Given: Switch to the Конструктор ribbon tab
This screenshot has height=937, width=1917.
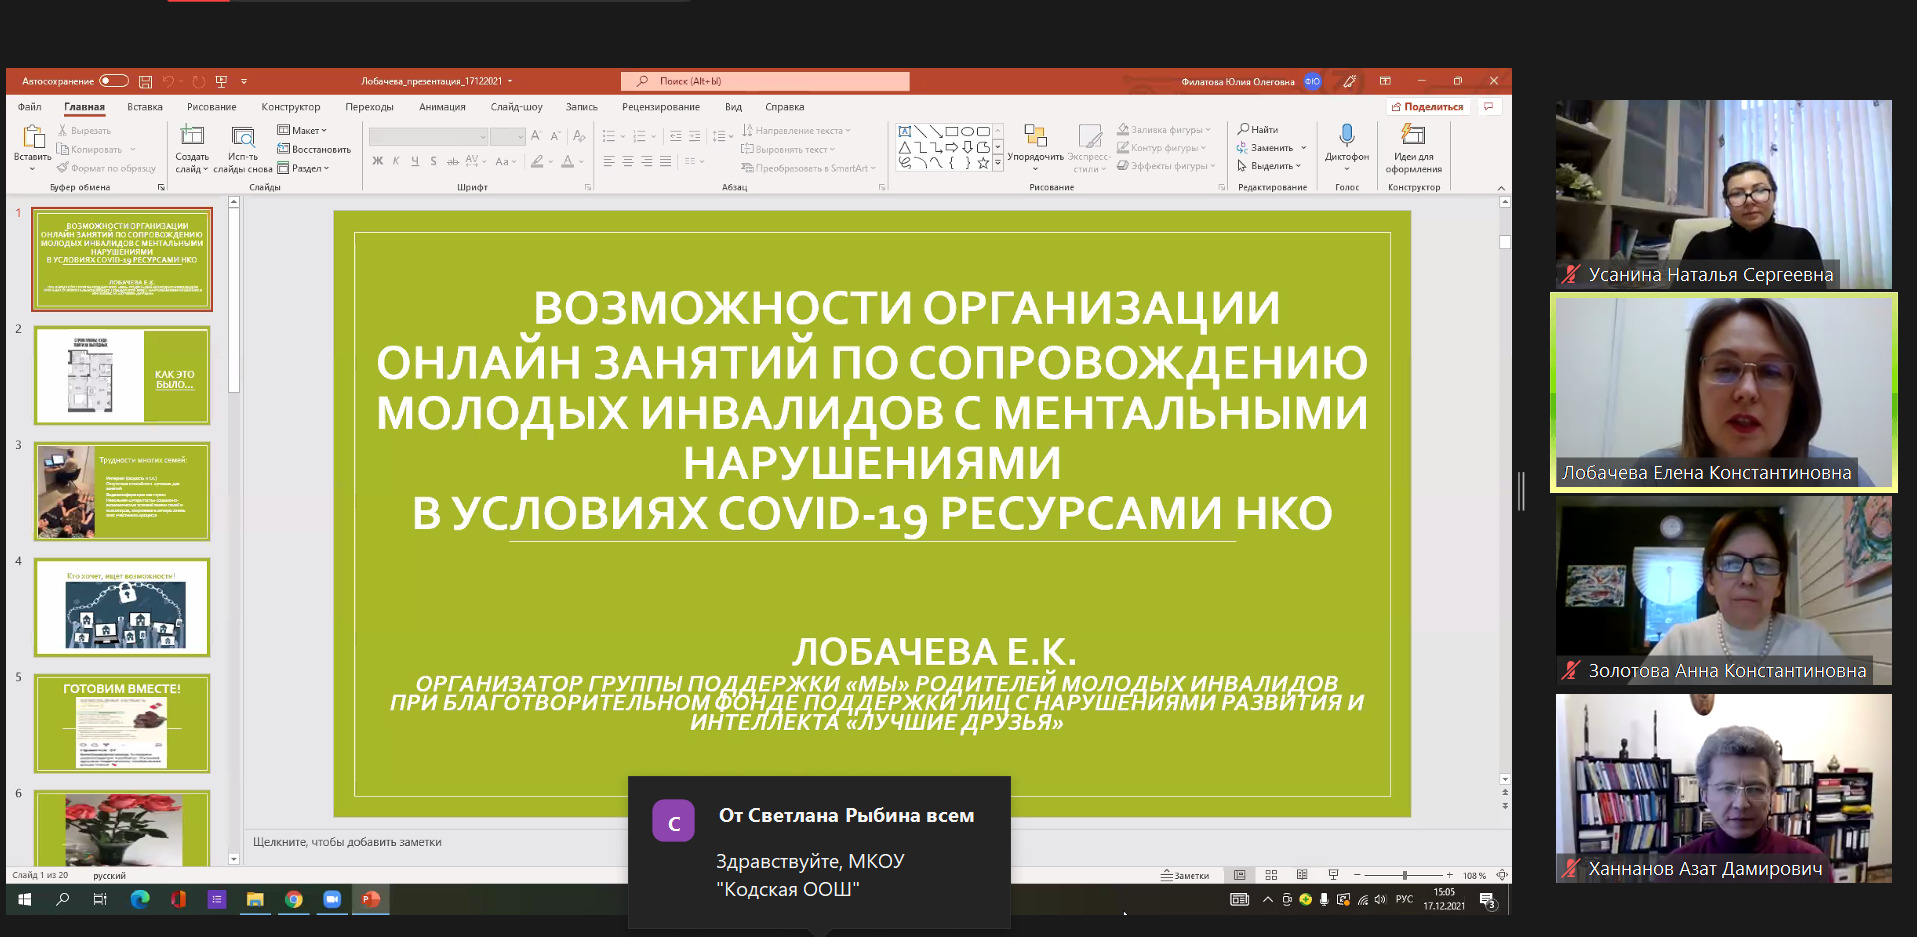Looking at the screenshot, I should point(291,107).
